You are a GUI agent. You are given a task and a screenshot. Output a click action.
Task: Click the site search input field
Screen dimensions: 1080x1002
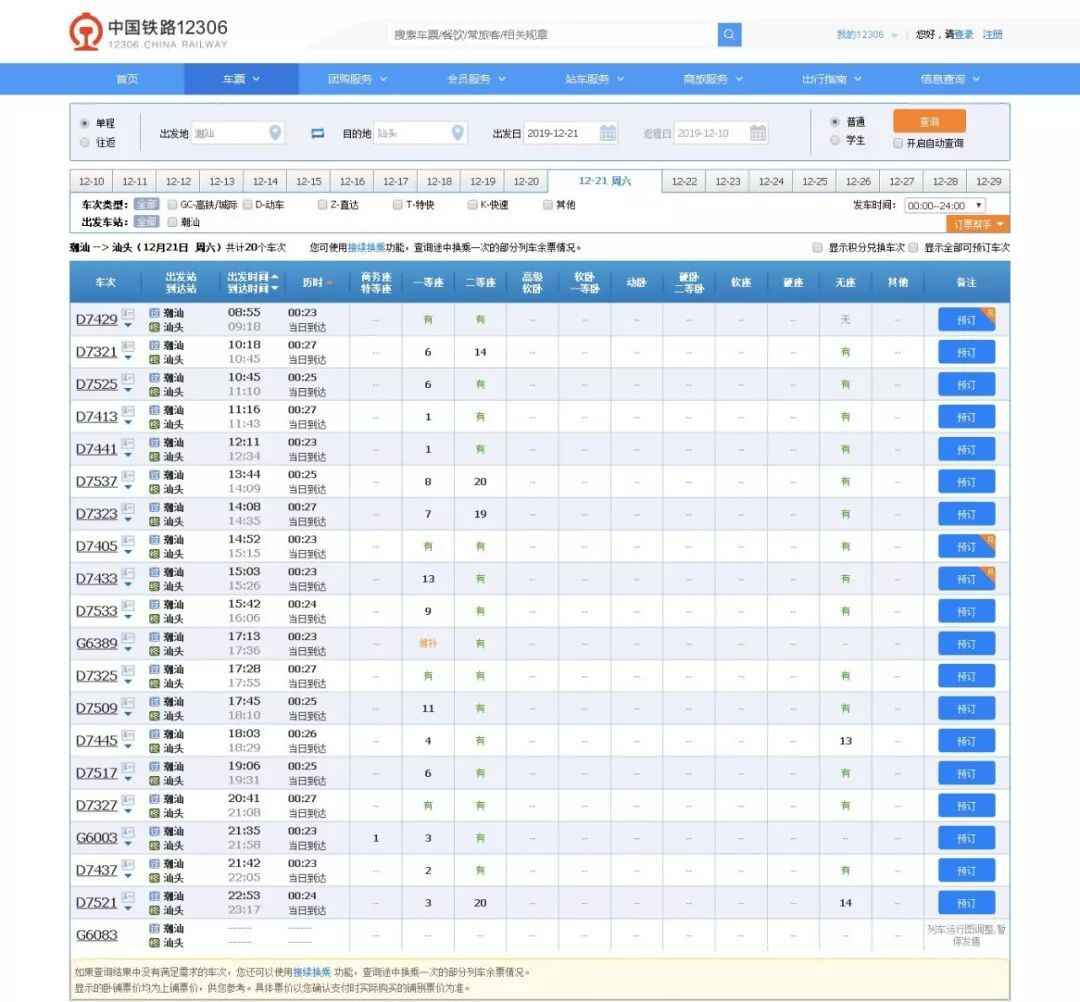point(552,35)
